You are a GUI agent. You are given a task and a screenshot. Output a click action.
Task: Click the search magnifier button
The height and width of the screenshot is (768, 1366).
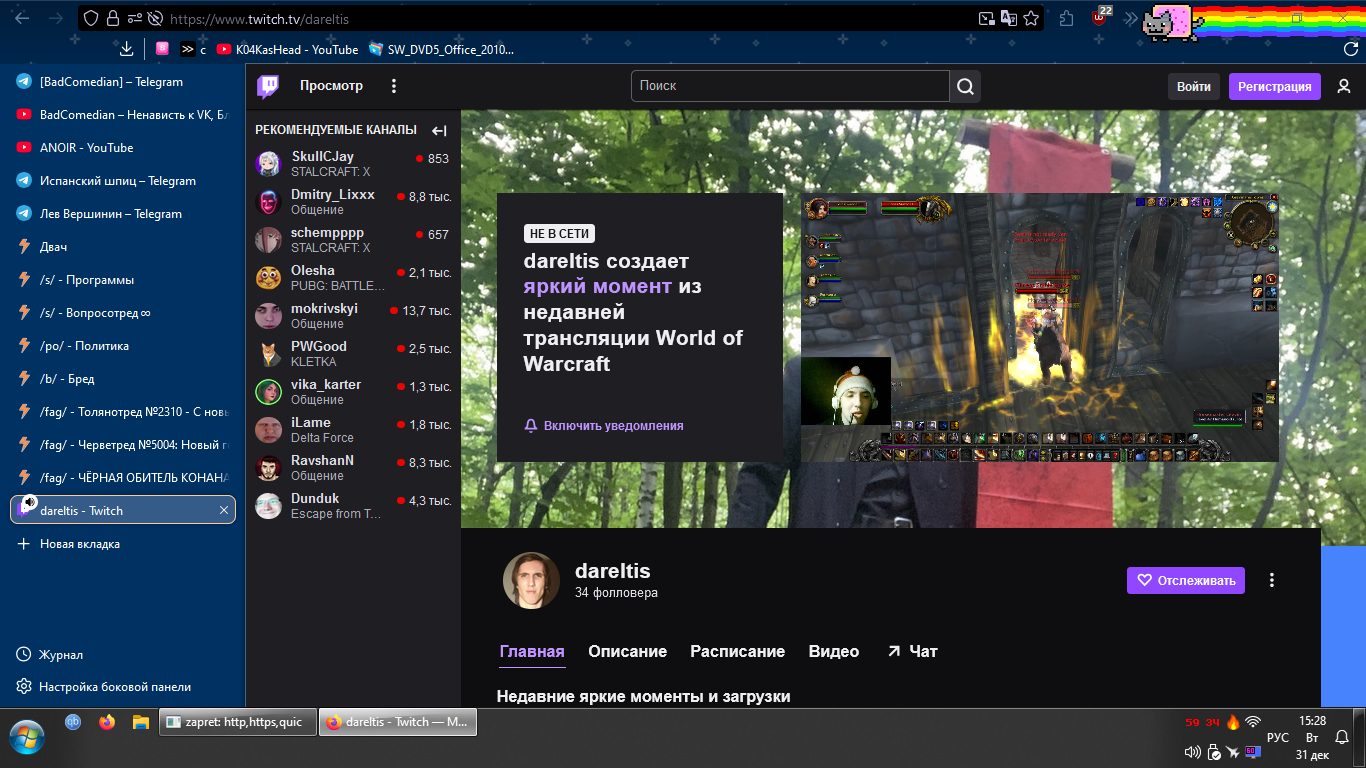965,86
